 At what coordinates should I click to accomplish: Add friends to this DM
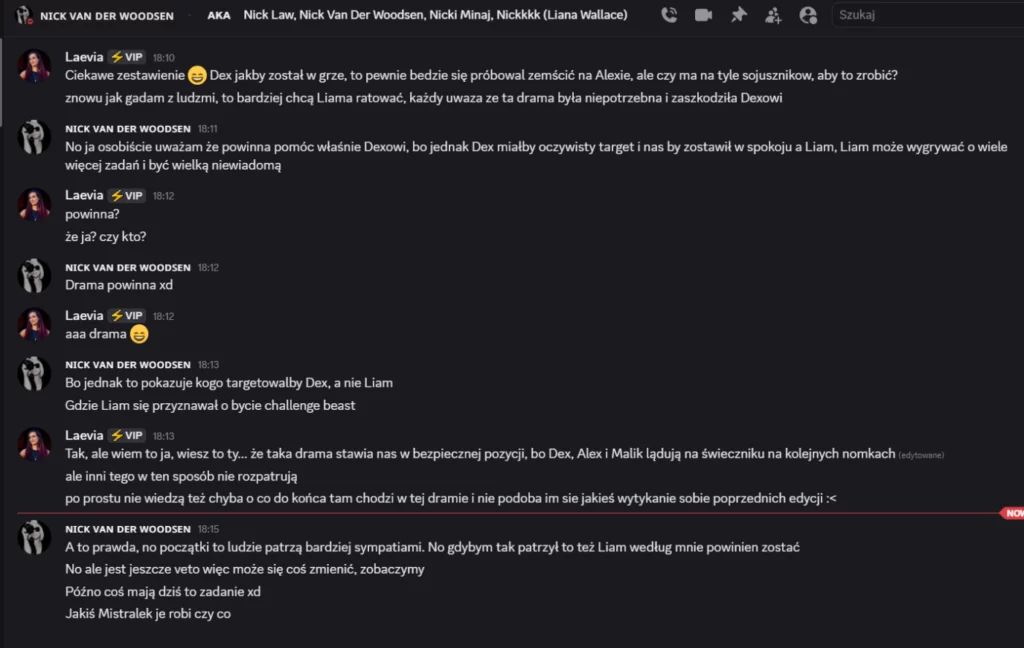pos(773,15)
